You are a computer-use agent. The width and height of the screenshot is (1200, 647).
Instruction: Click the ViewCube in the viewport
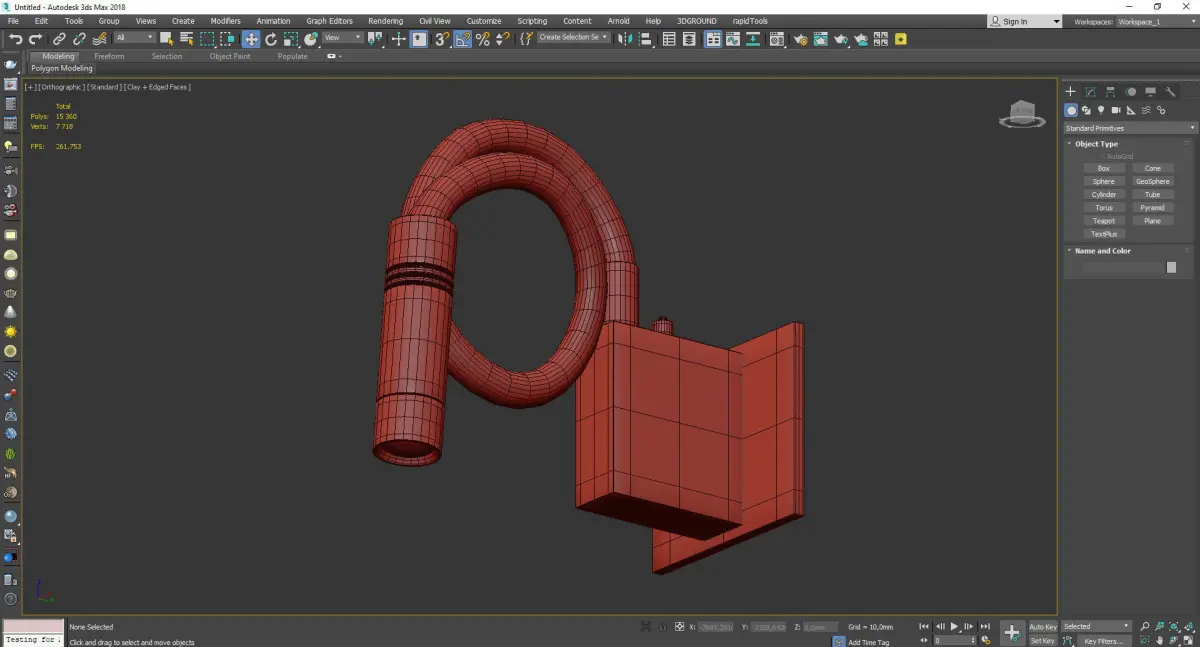(1022, 114)
